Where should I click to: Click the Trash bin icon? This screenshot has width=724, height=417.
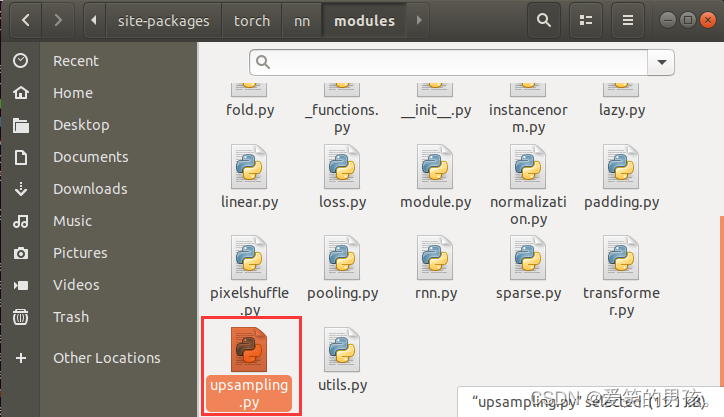point(21,317)
